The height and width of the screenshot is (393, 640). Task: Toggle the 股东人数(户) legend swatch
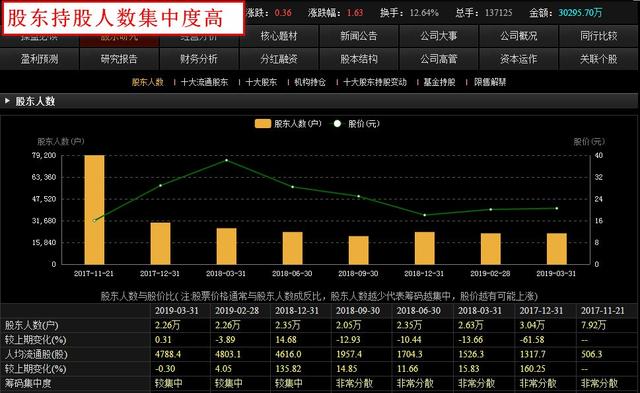[x=263, y=124]
